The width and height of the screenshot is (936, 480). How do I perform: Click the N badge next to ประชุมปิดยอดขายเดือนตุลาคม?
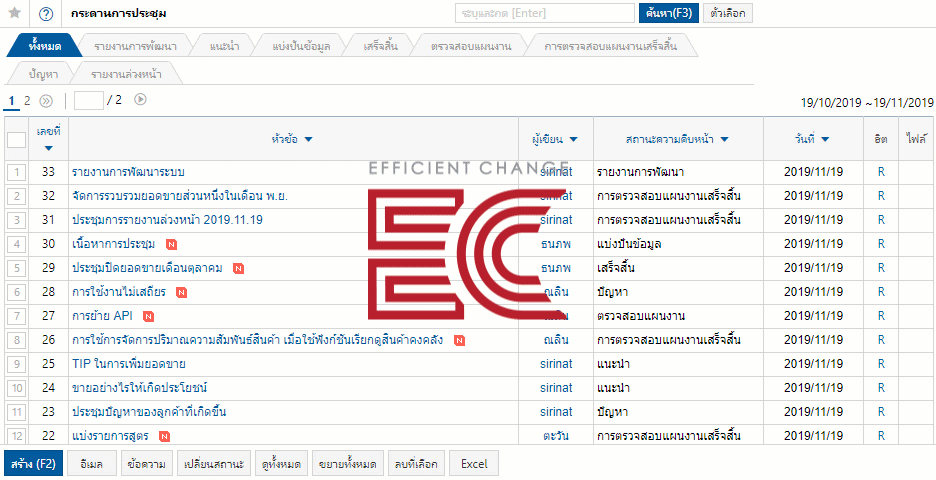(238, 269)
